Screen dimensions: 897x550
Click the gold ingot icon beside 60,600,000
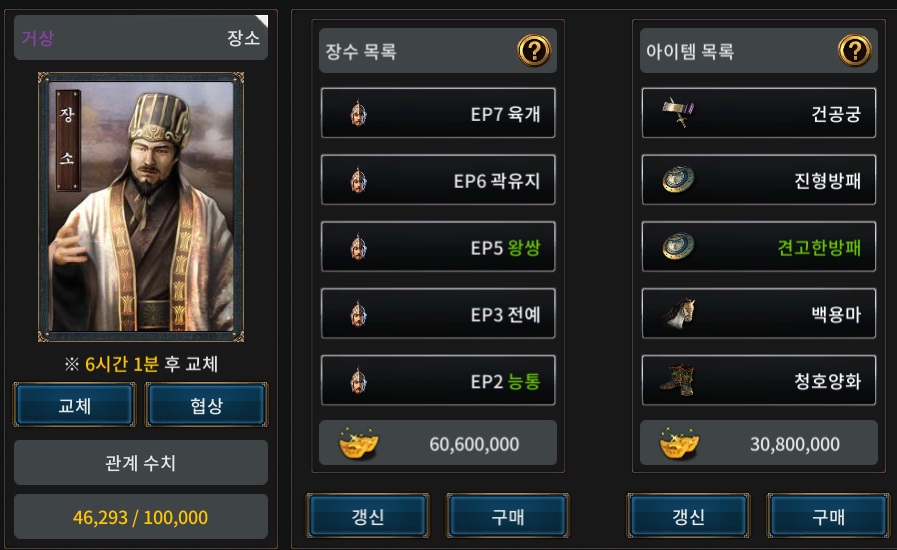pyautogui.click(x=358, y=443)
